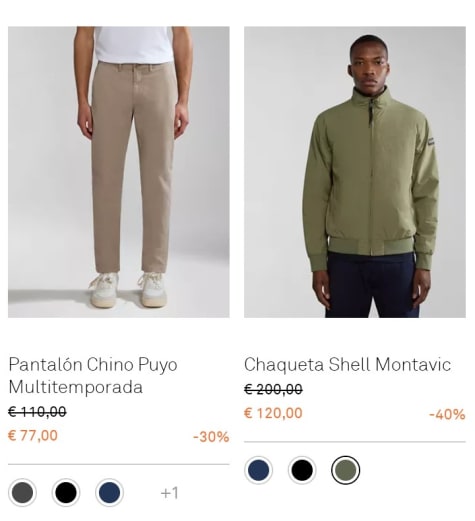Click the crossed-out € 200,00 price
Viewport: 475px width, 521px height.
[273, 389]
